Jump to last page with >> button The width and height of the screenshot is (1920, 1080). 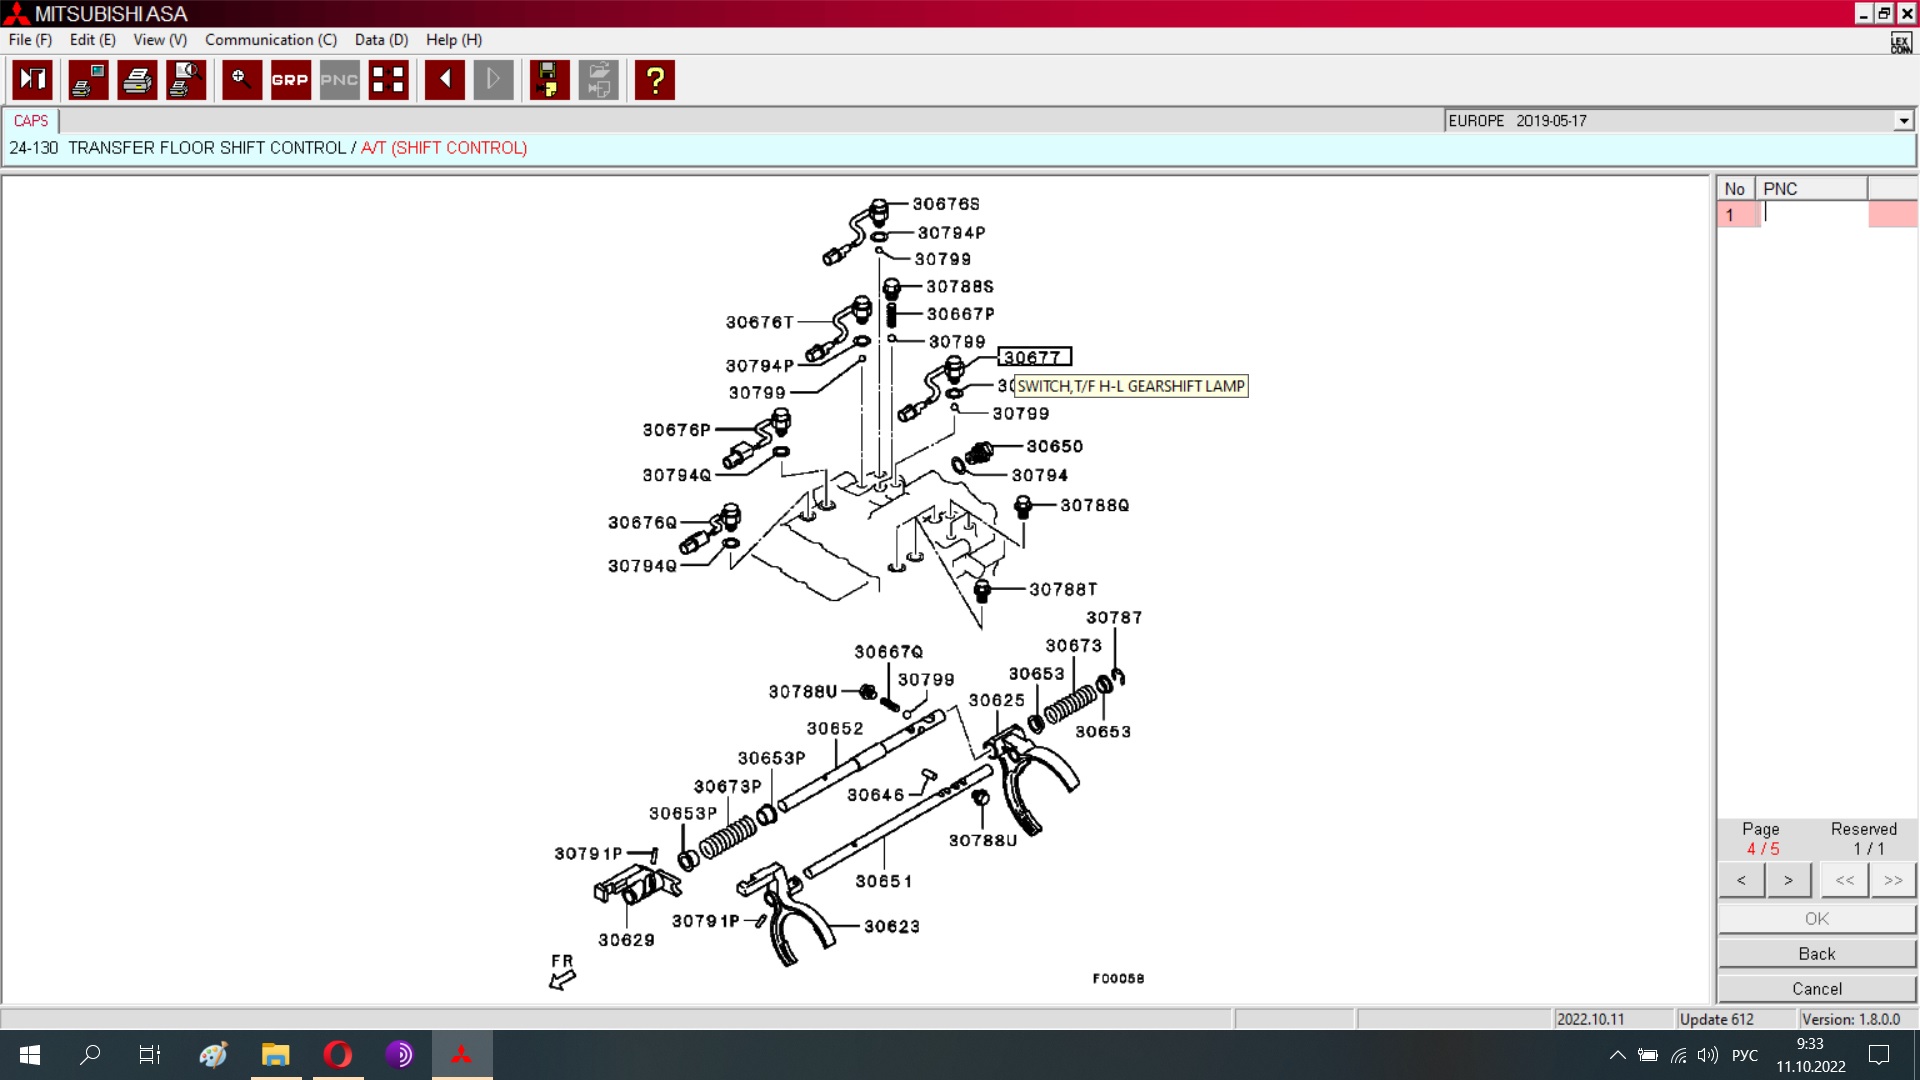pyautogui.click(x=1892, y=880)
